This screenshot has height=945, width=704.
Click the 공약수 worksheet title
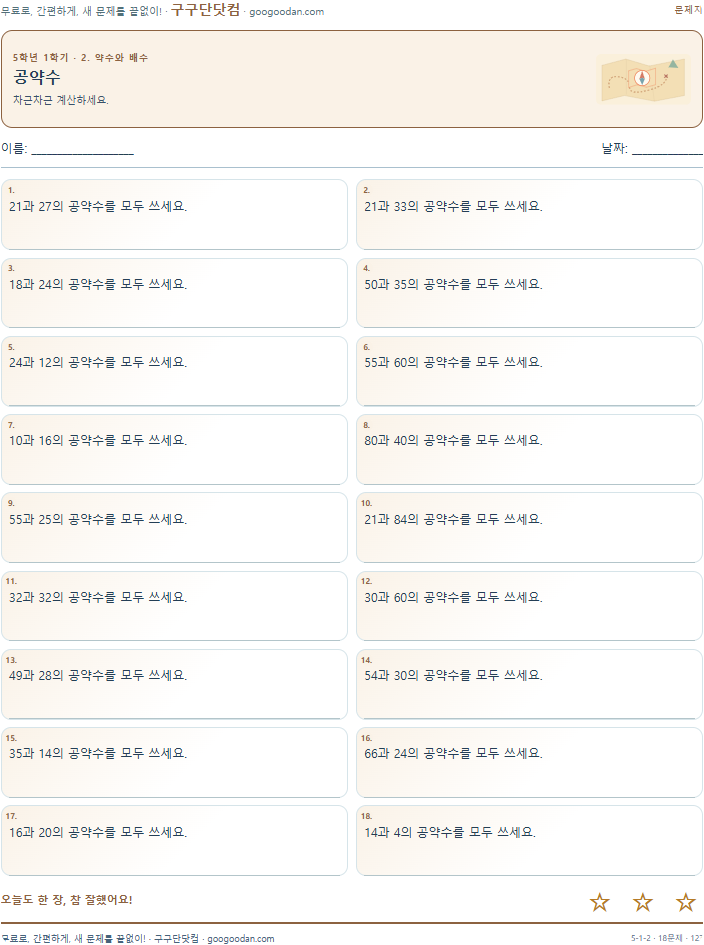pyautogui.click(x=37, y=77)
